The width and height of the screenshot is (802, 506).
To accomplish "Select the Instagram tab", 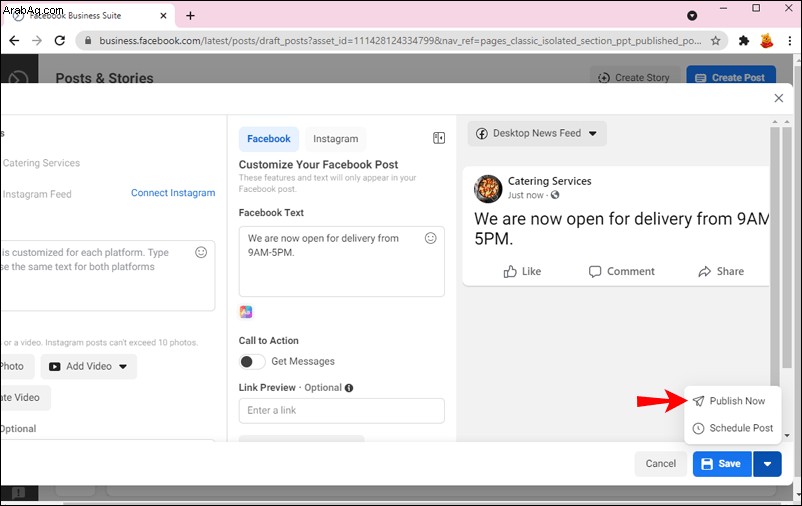I will tap(336, 139).
